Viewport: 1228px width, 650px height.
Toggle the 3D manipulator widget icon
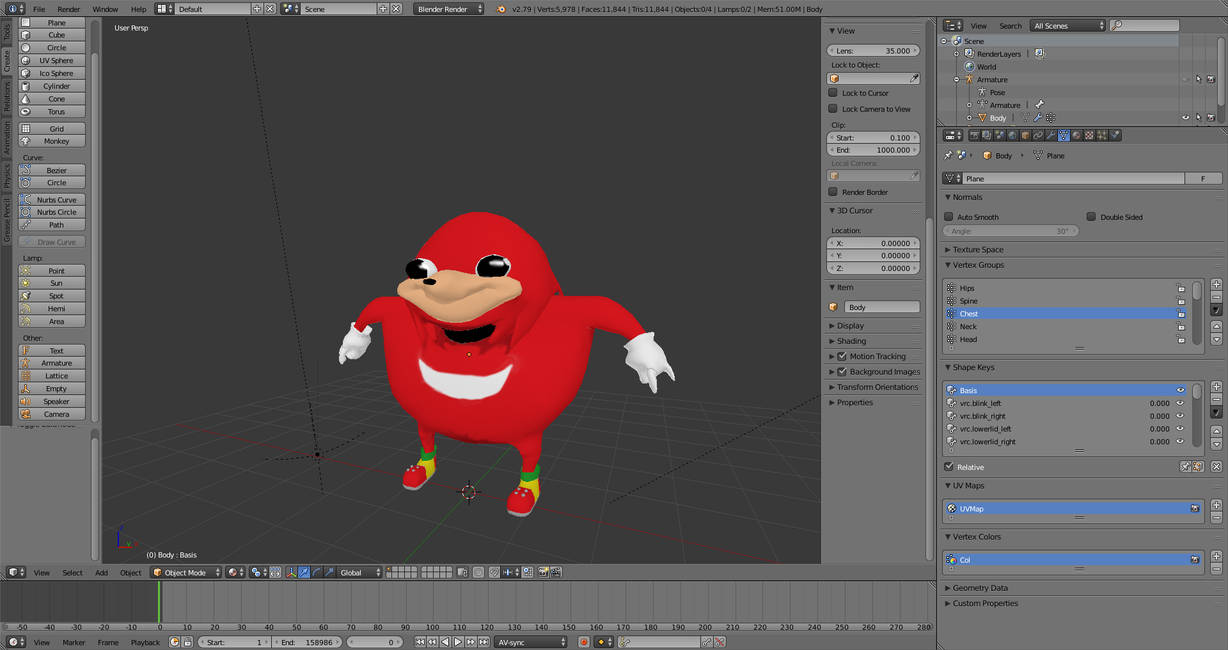[x=290, y=573]
